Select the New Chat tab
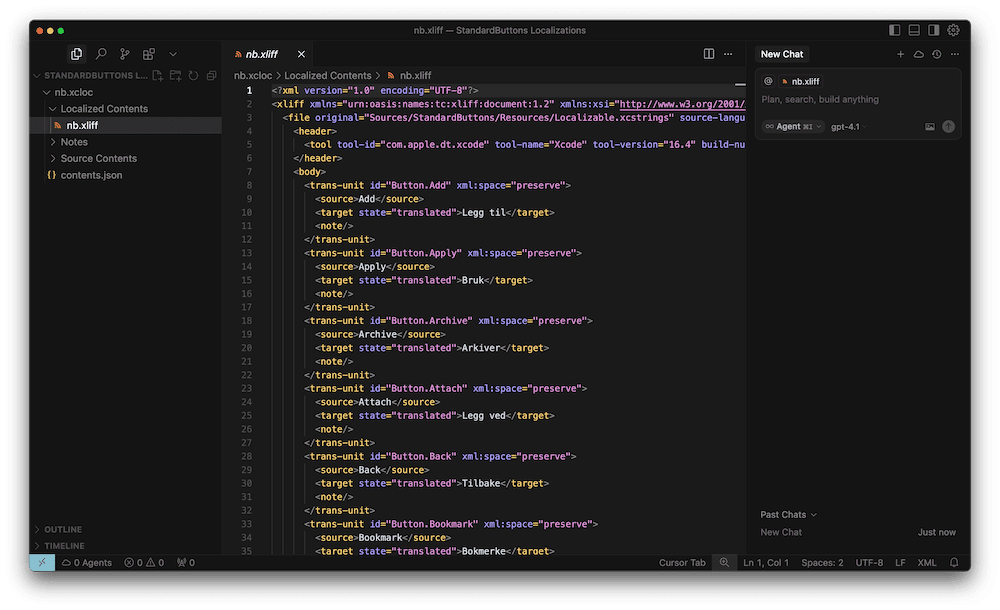The width and height of the screenshot is (1000, 610). point(782,54)
